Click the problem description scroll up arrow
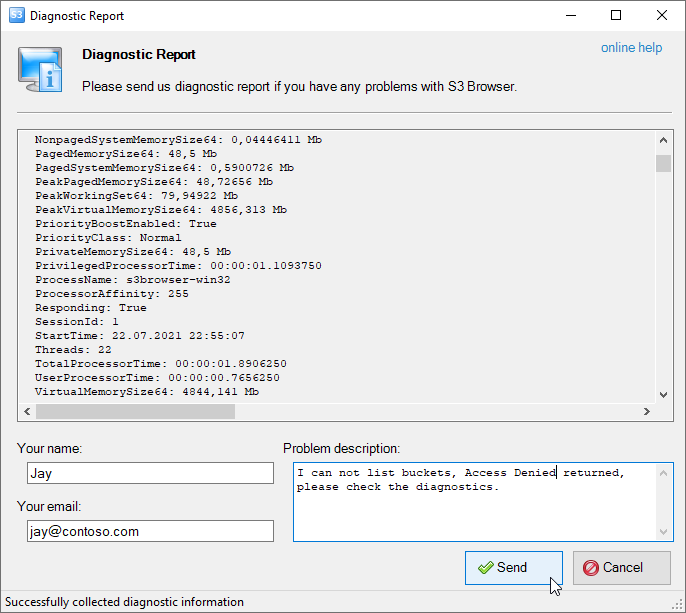This screenshot has height=613, width=686. tap(664, 473)
